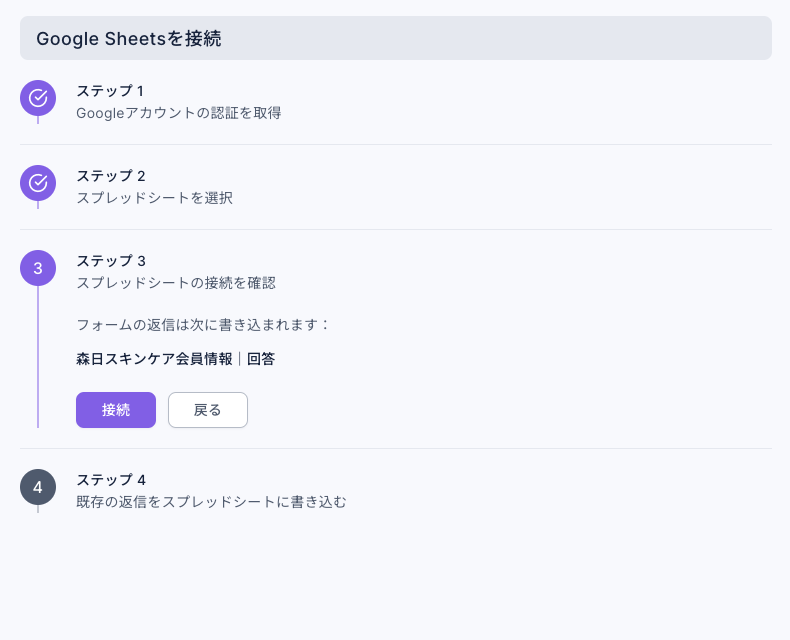Click スプレッドシートを選択 text
The image size is (790, 640).
(155, 198)
